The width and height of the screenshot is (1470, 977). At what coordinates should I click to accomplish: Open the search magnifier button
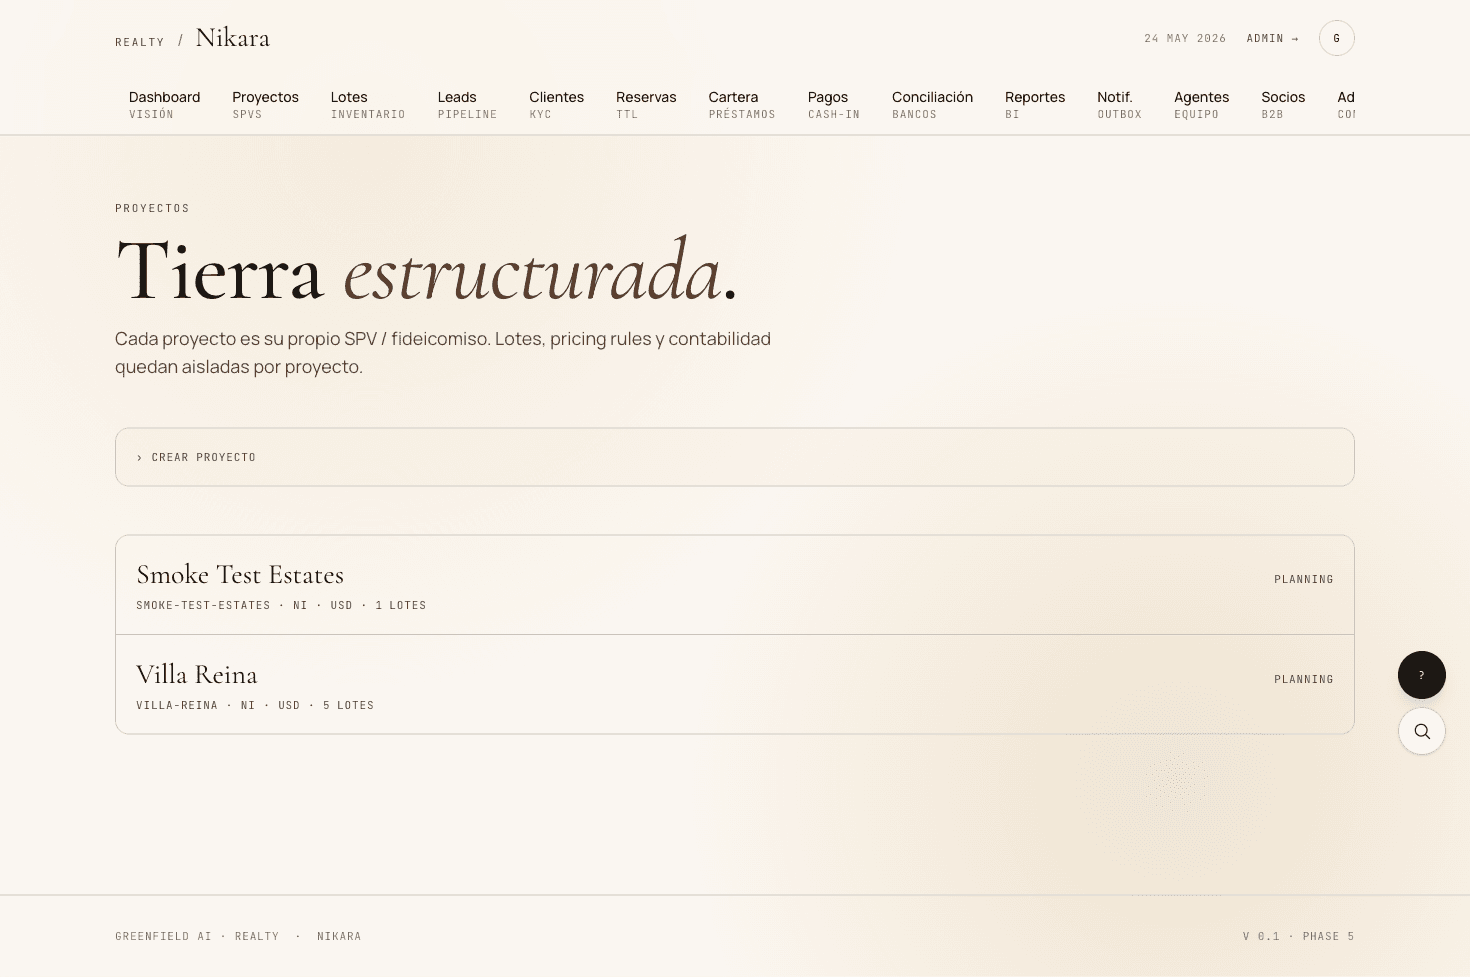pyautogui.click(x=1421, y=731)
